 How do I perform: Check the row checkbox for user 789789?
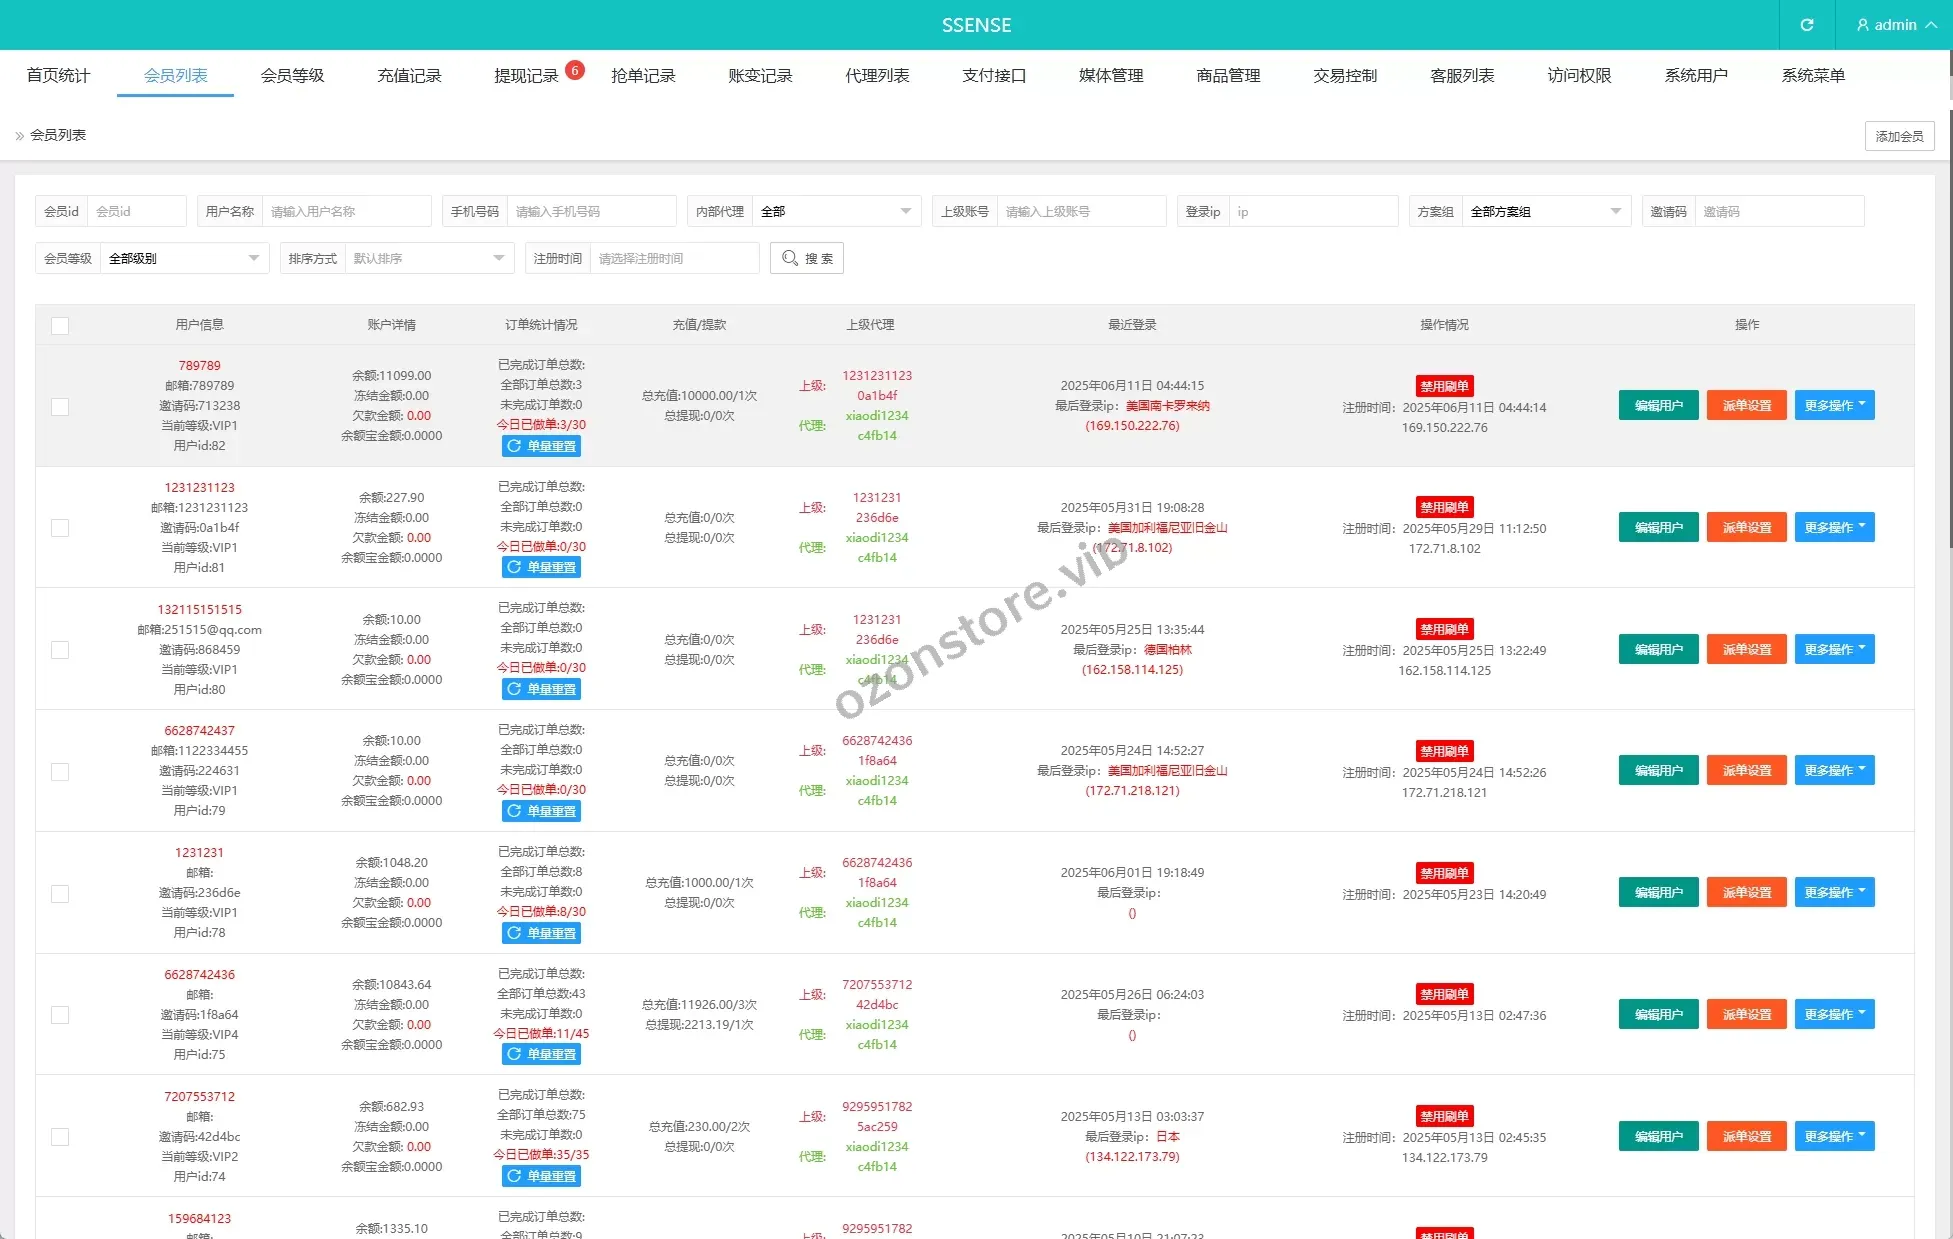[60, 406]
